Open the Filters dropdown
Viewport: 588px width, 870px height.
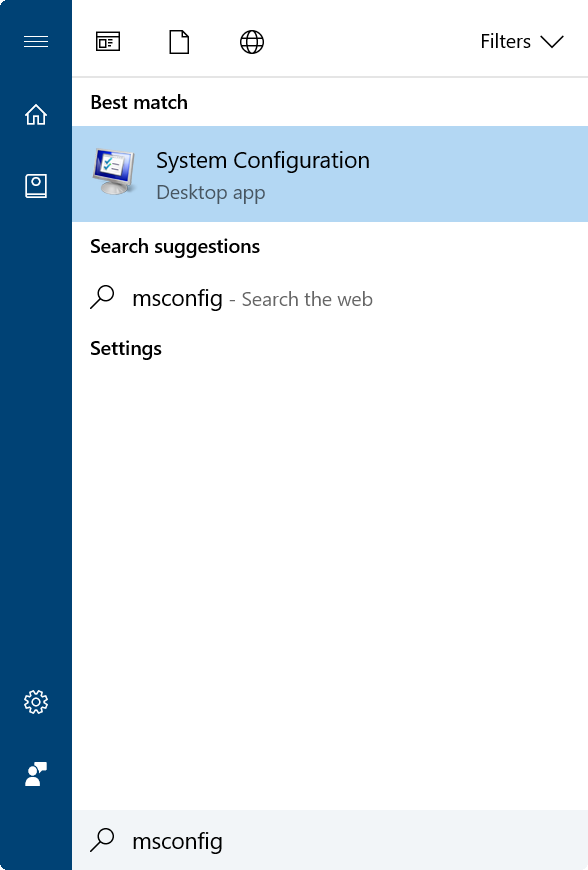[505, 41]
